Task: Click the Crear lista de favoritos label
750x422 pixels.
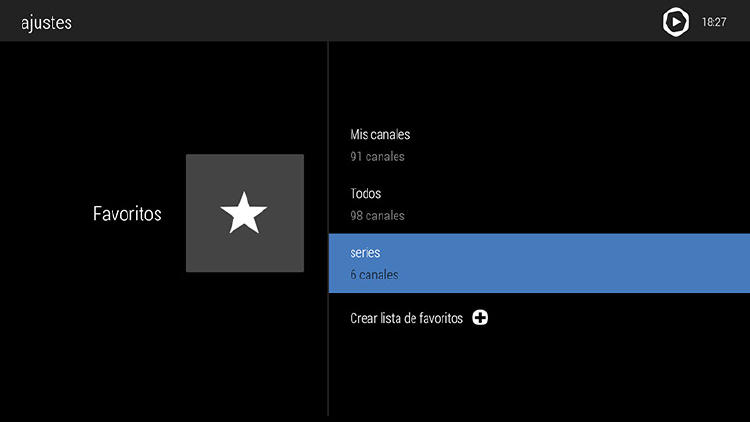Action: click(406, 318)
